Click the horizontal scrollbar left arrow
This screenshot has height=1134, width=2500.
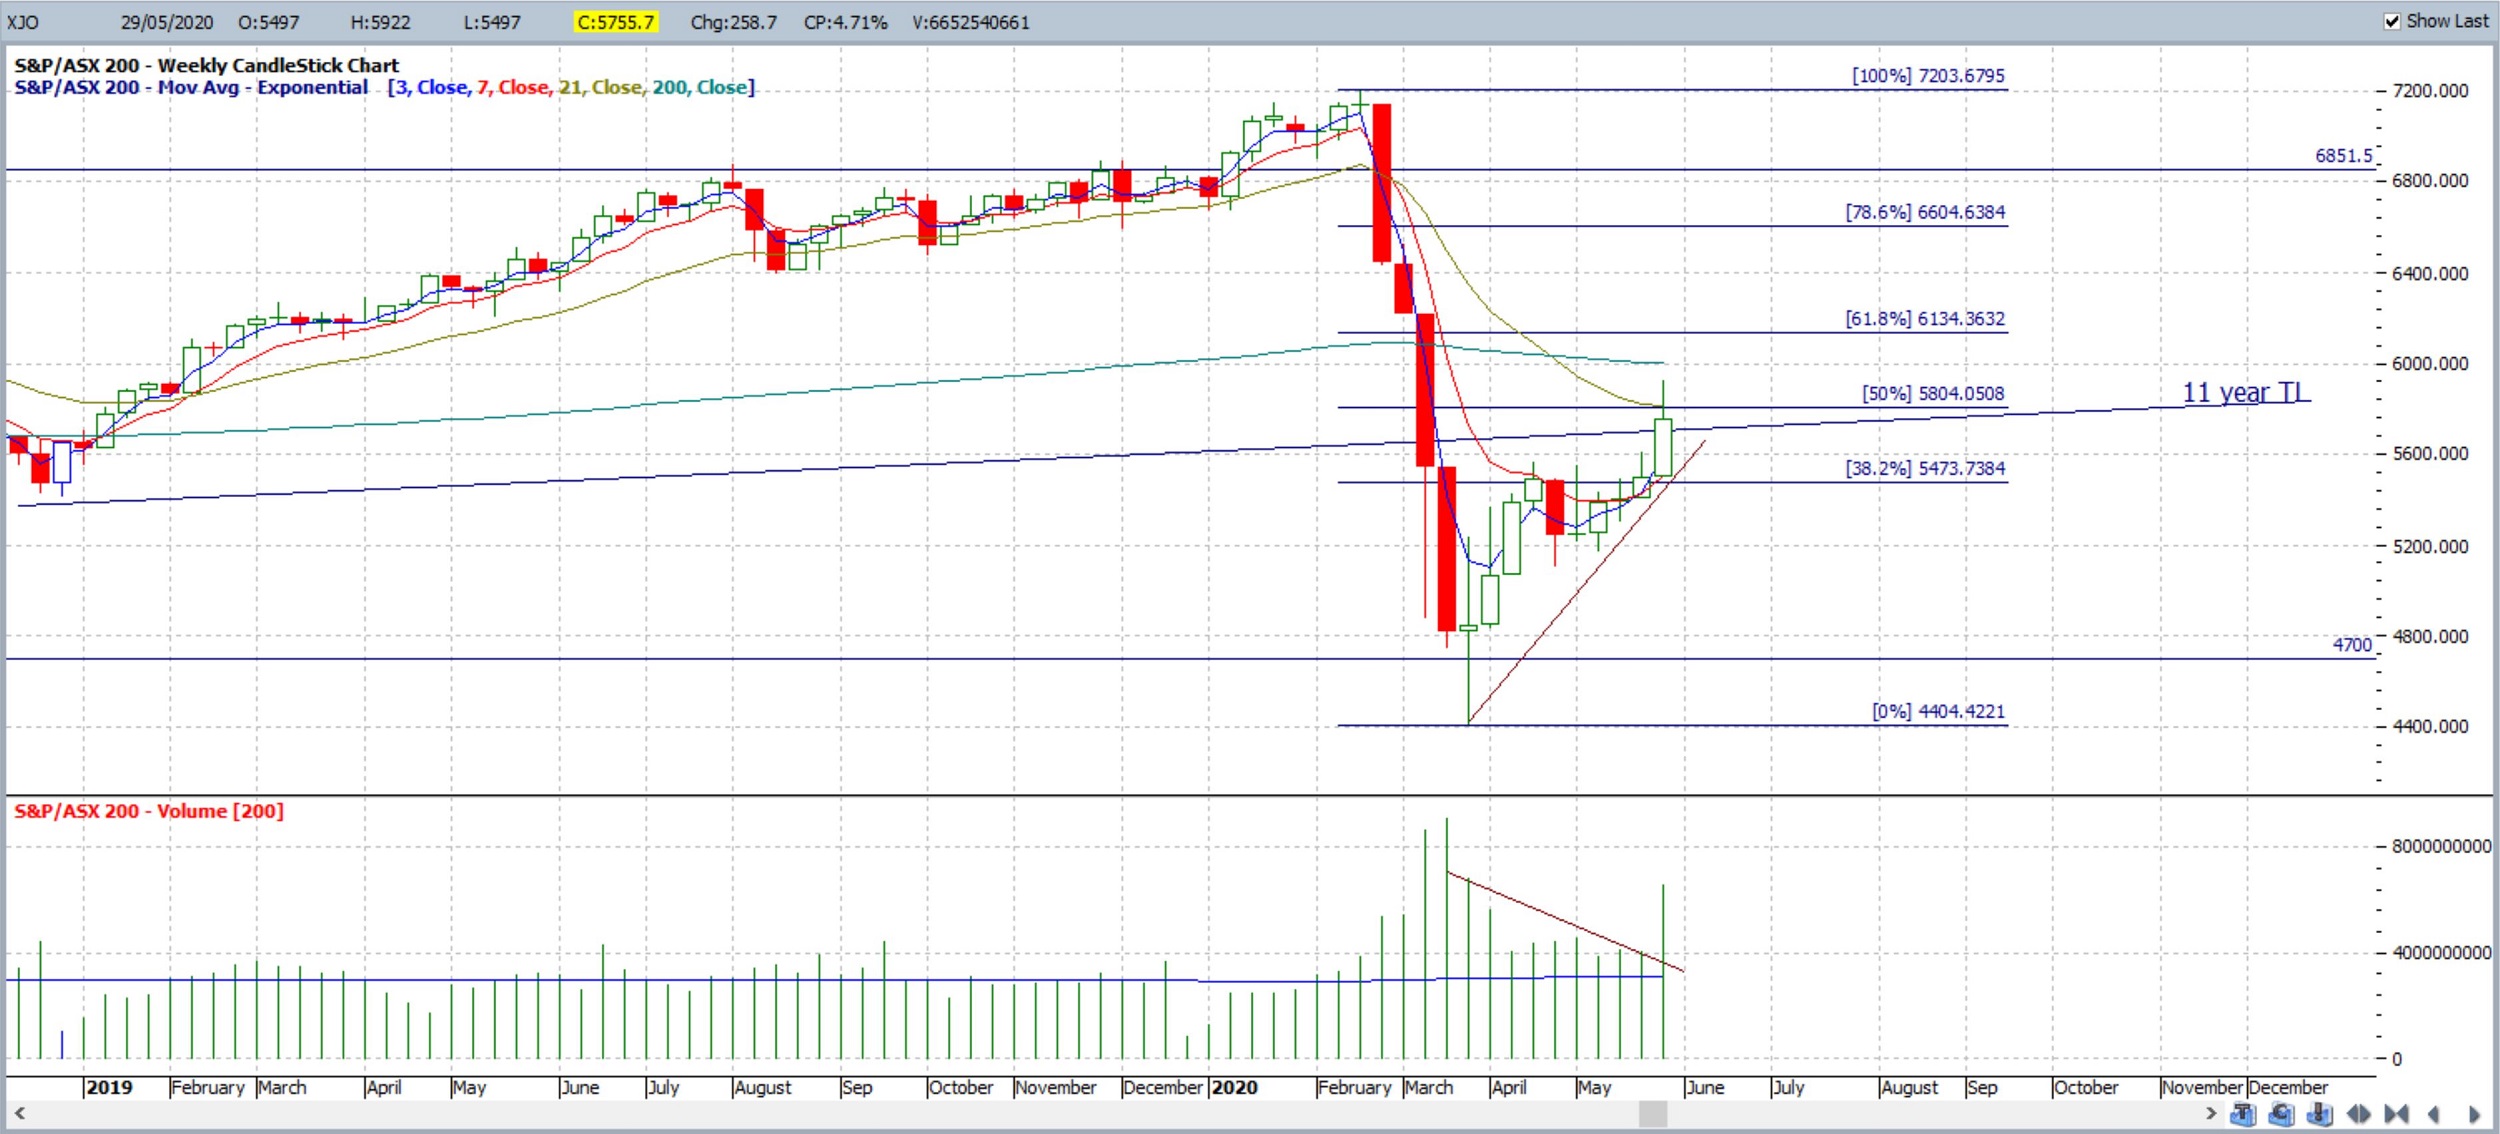point(19,1113)
